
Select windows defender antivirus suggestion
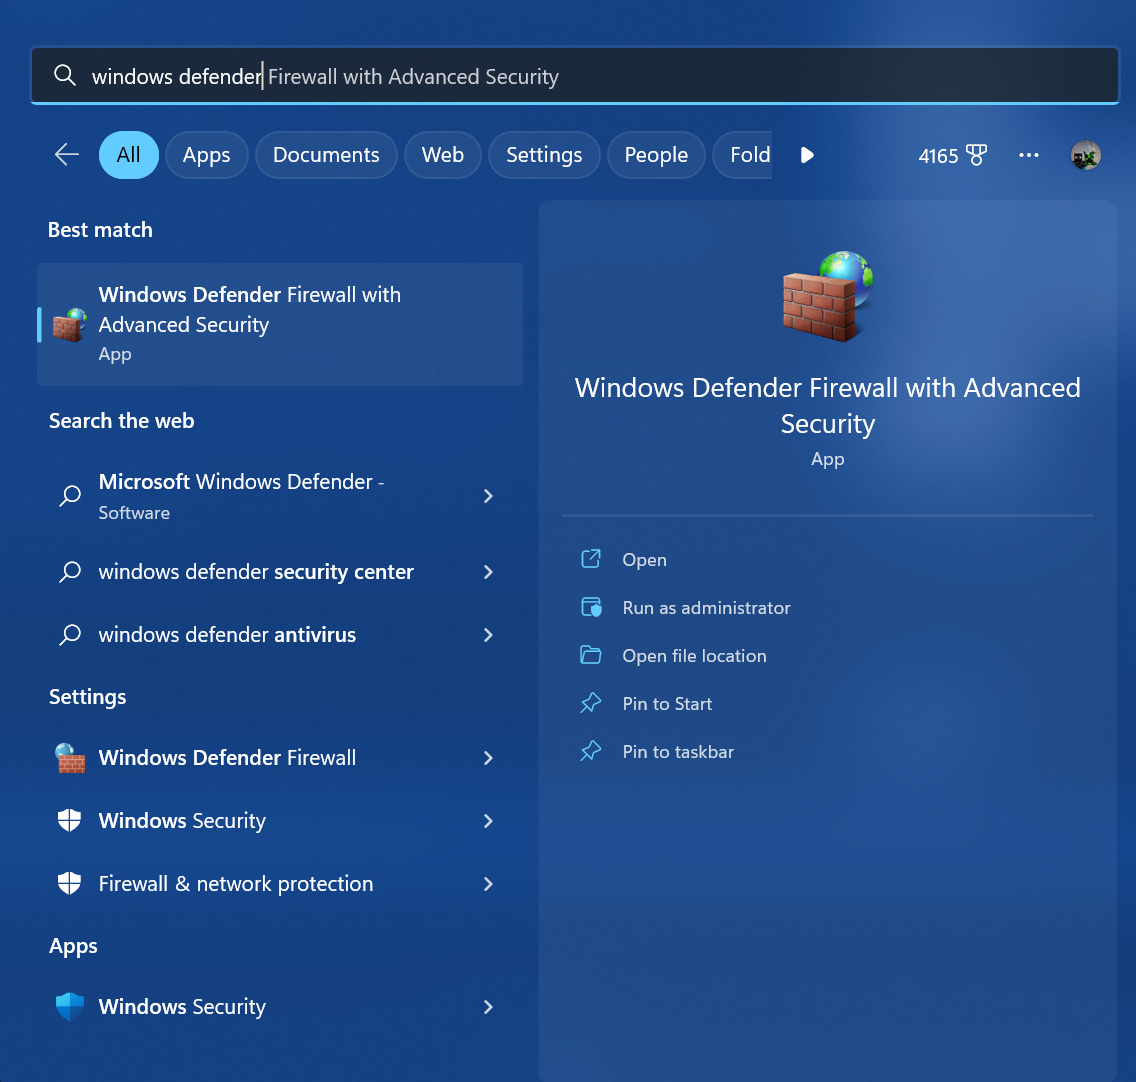pyautogui.click(x=280, y=635)
